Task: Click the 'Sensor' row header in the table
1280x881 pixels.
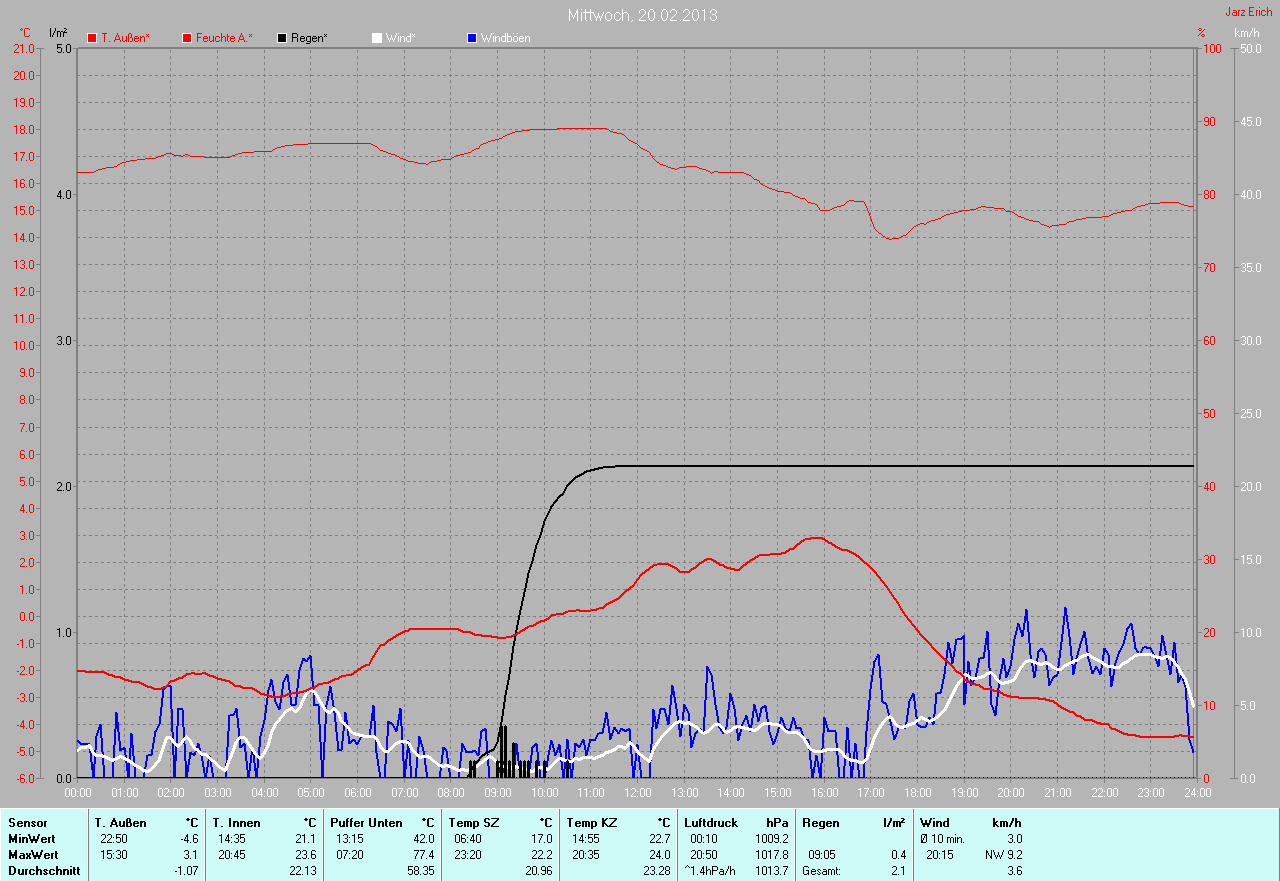Action: (x=27, y=823)
